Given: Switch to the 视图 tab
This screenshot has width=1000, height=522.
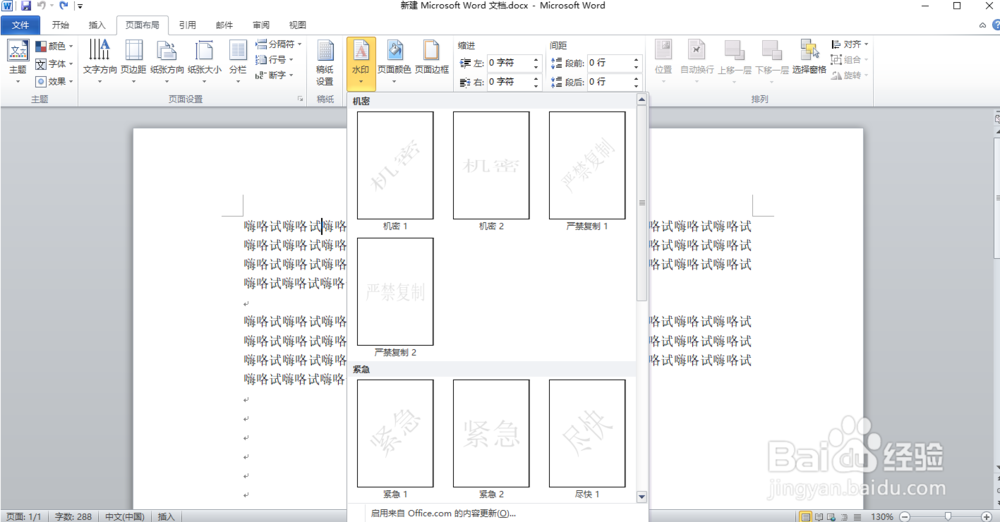Looking at the screenshot, I should (x=297, y=25).
